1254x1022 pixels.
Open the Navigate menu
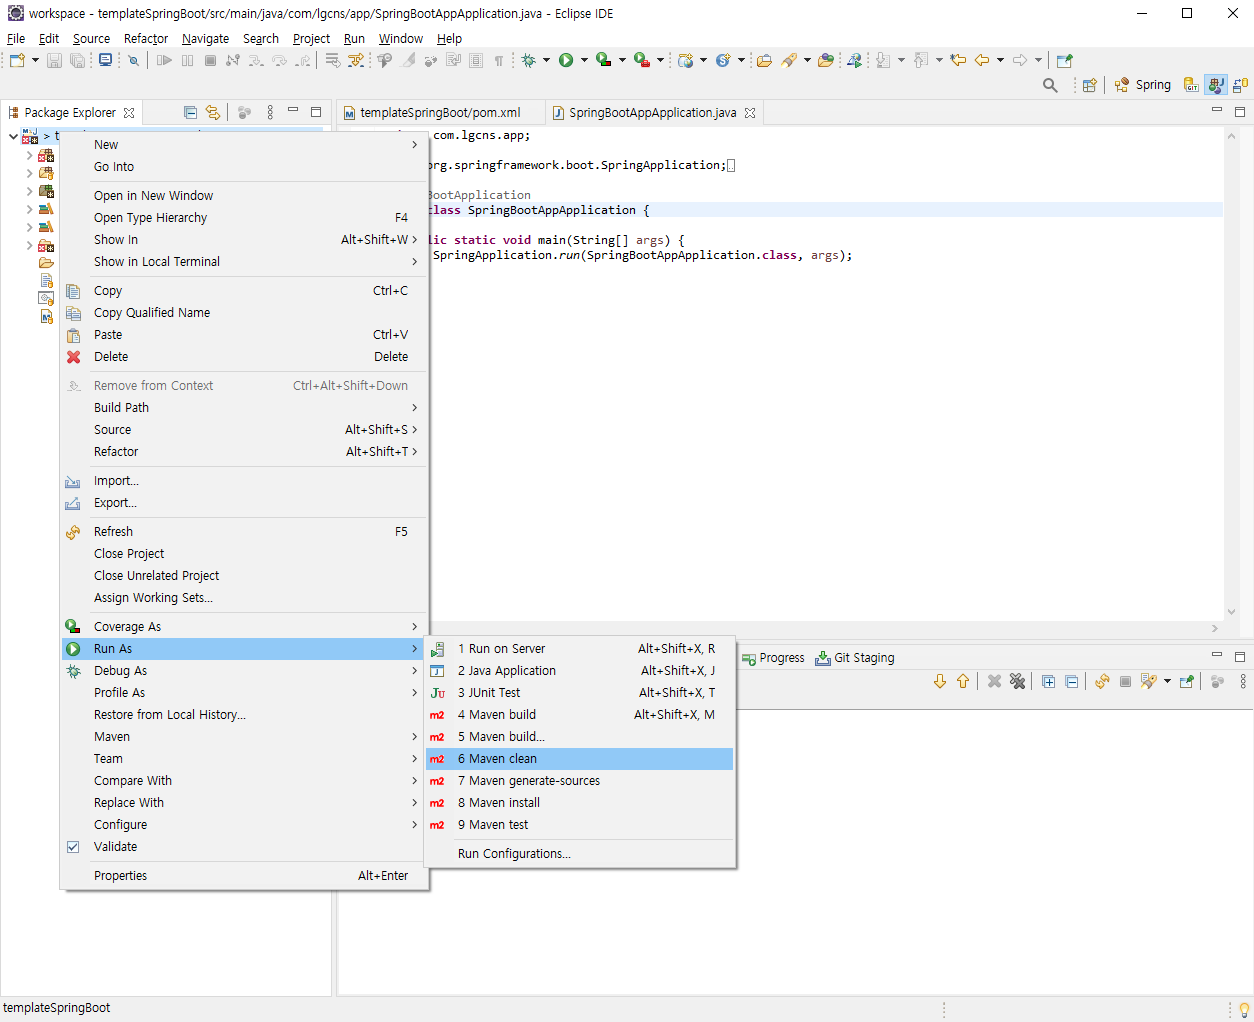[205, 38]
